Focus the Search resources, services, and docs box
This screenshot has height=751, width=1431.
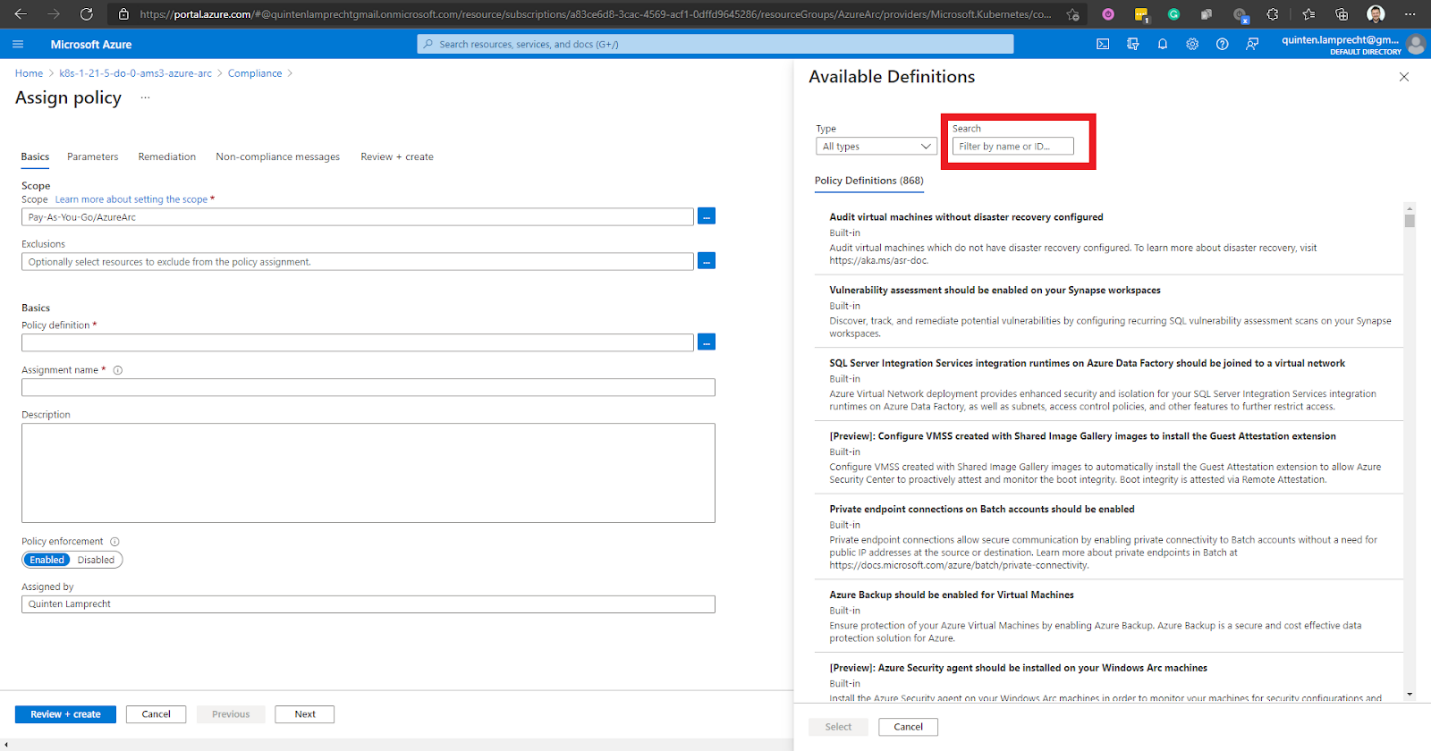[715, 44]
